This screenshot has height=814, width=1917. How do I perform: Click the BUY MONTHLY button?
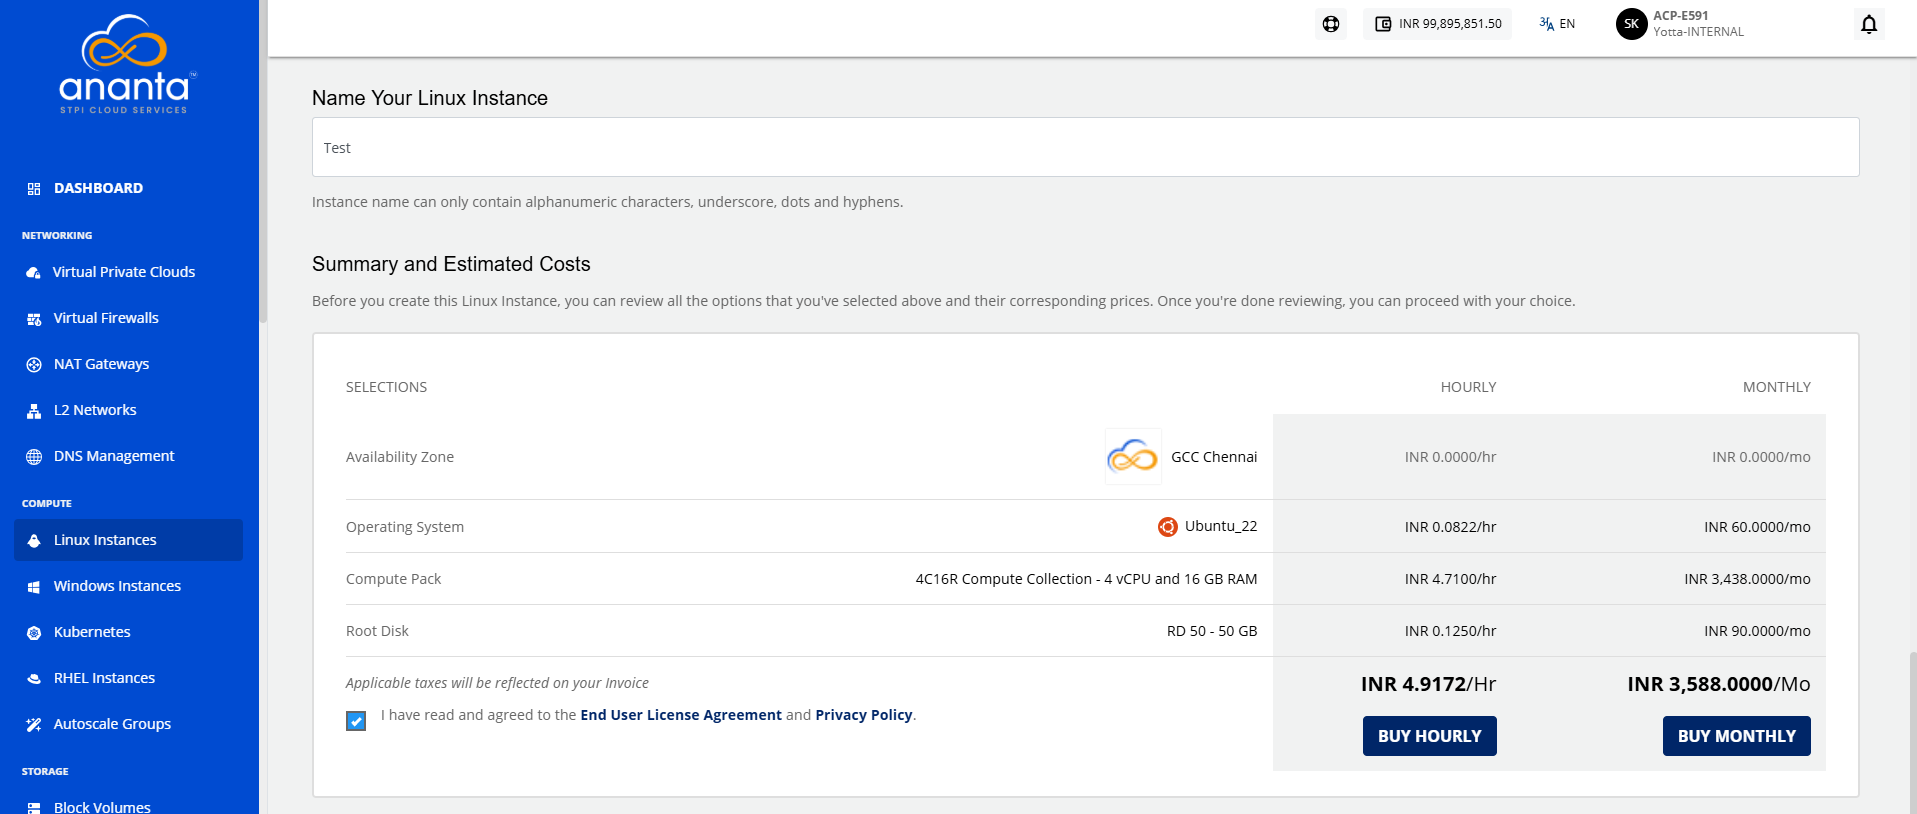(1736, 736)
